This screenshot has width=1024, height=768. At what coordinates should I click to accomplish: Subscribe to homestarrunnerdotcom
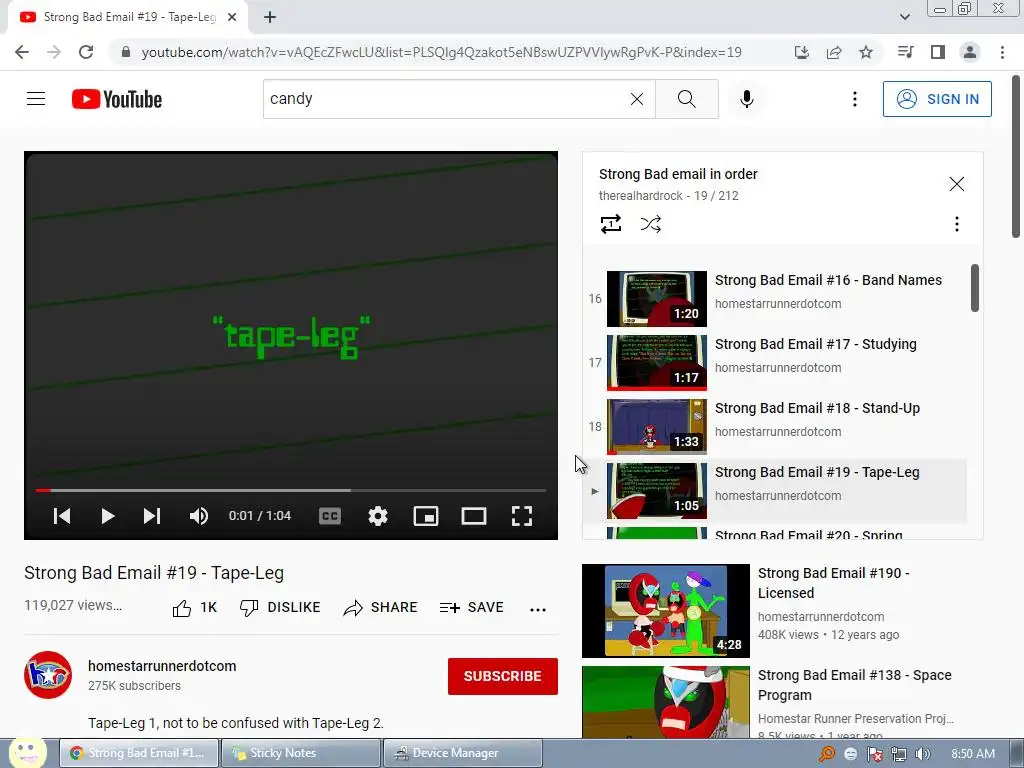[x=503, y=677]
